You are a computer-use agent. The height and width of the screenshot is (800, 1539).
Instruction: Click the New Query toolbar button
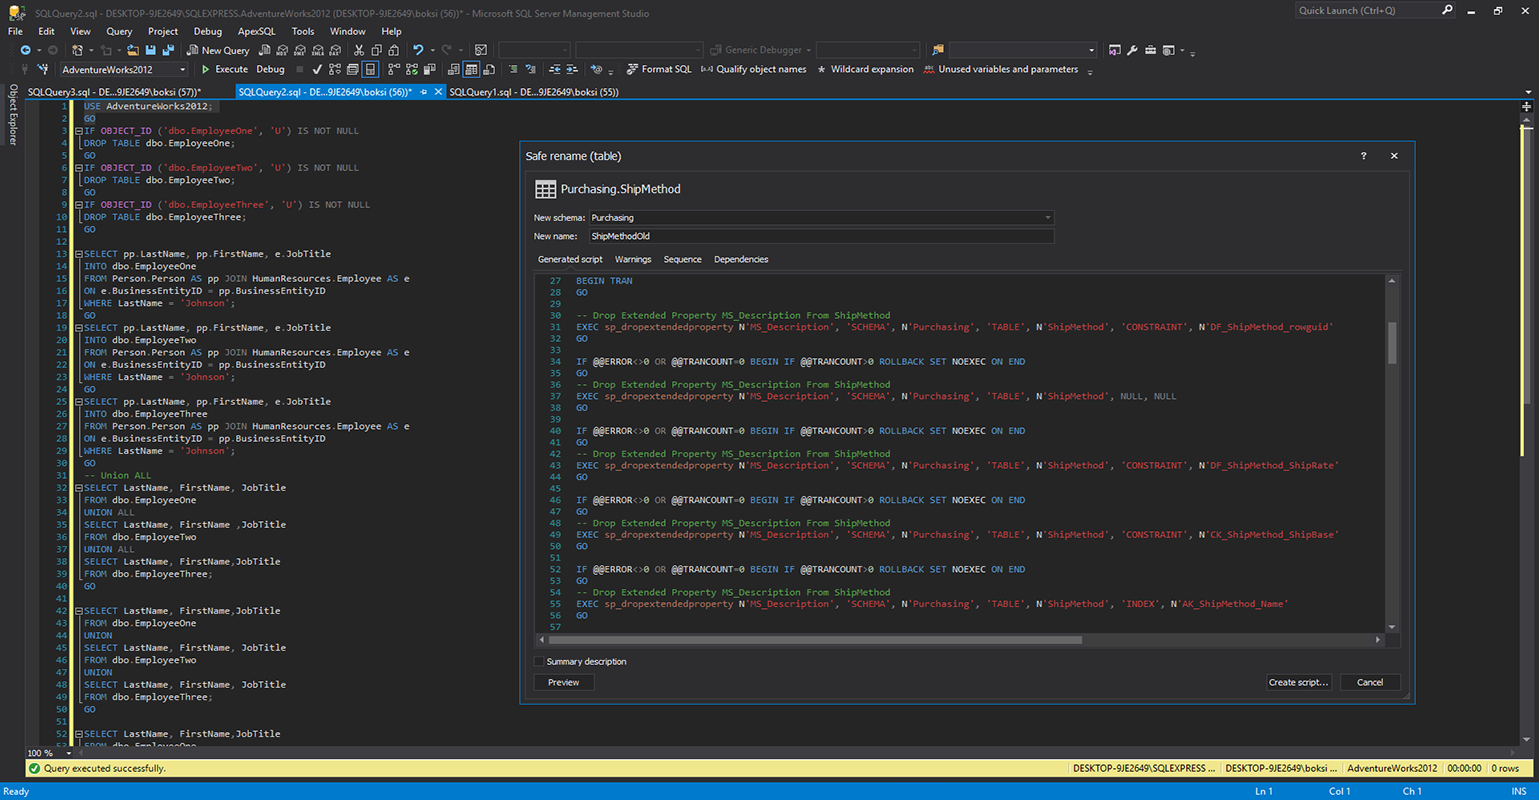[x=218, y=50]
